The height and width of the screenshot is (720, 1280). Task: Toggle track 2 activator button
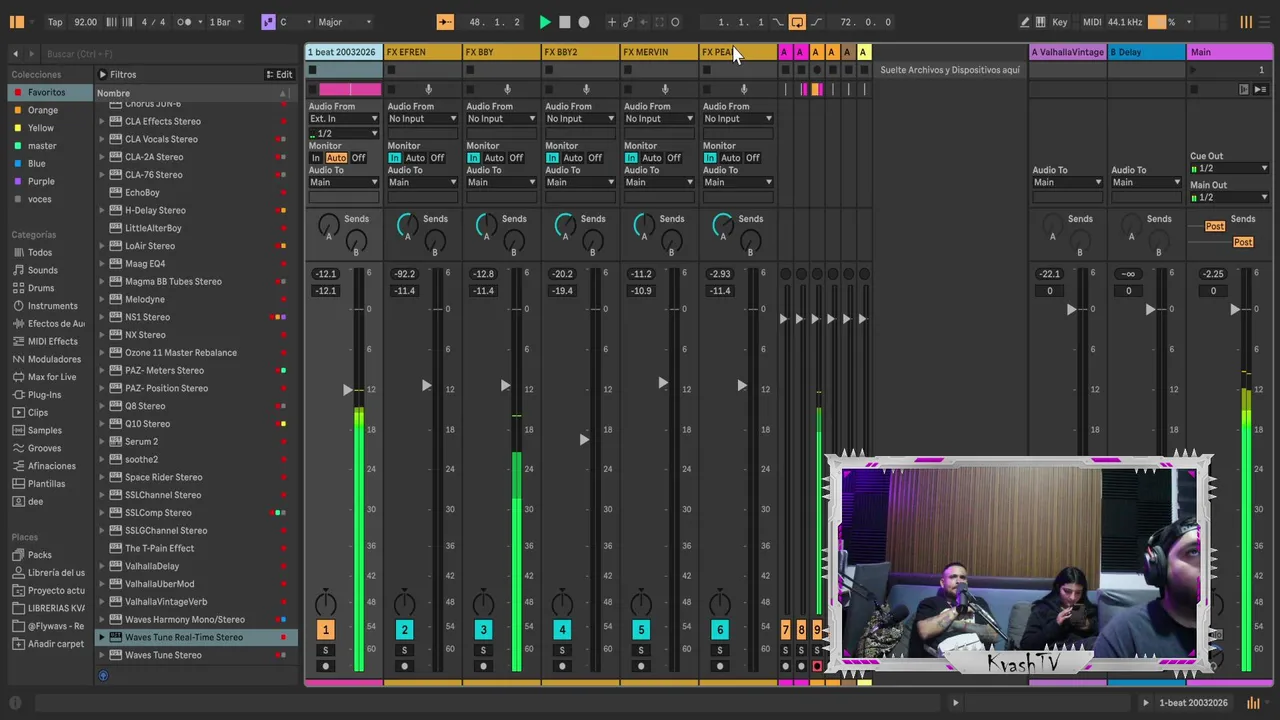[404, 630]
